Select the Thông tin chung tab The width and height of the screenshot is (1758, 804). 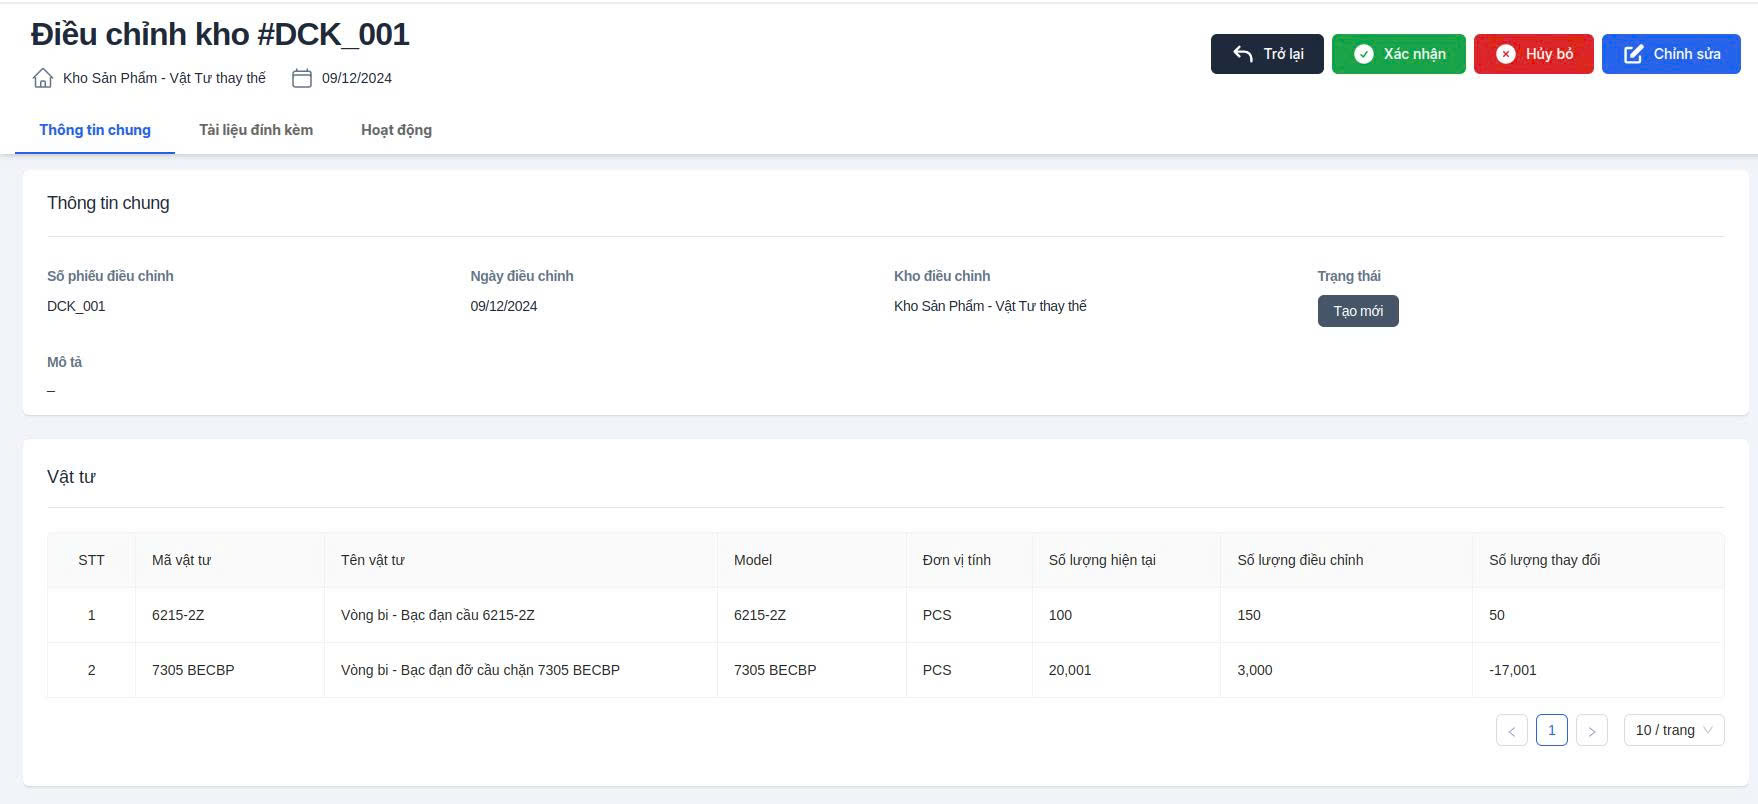coord(95,130)
